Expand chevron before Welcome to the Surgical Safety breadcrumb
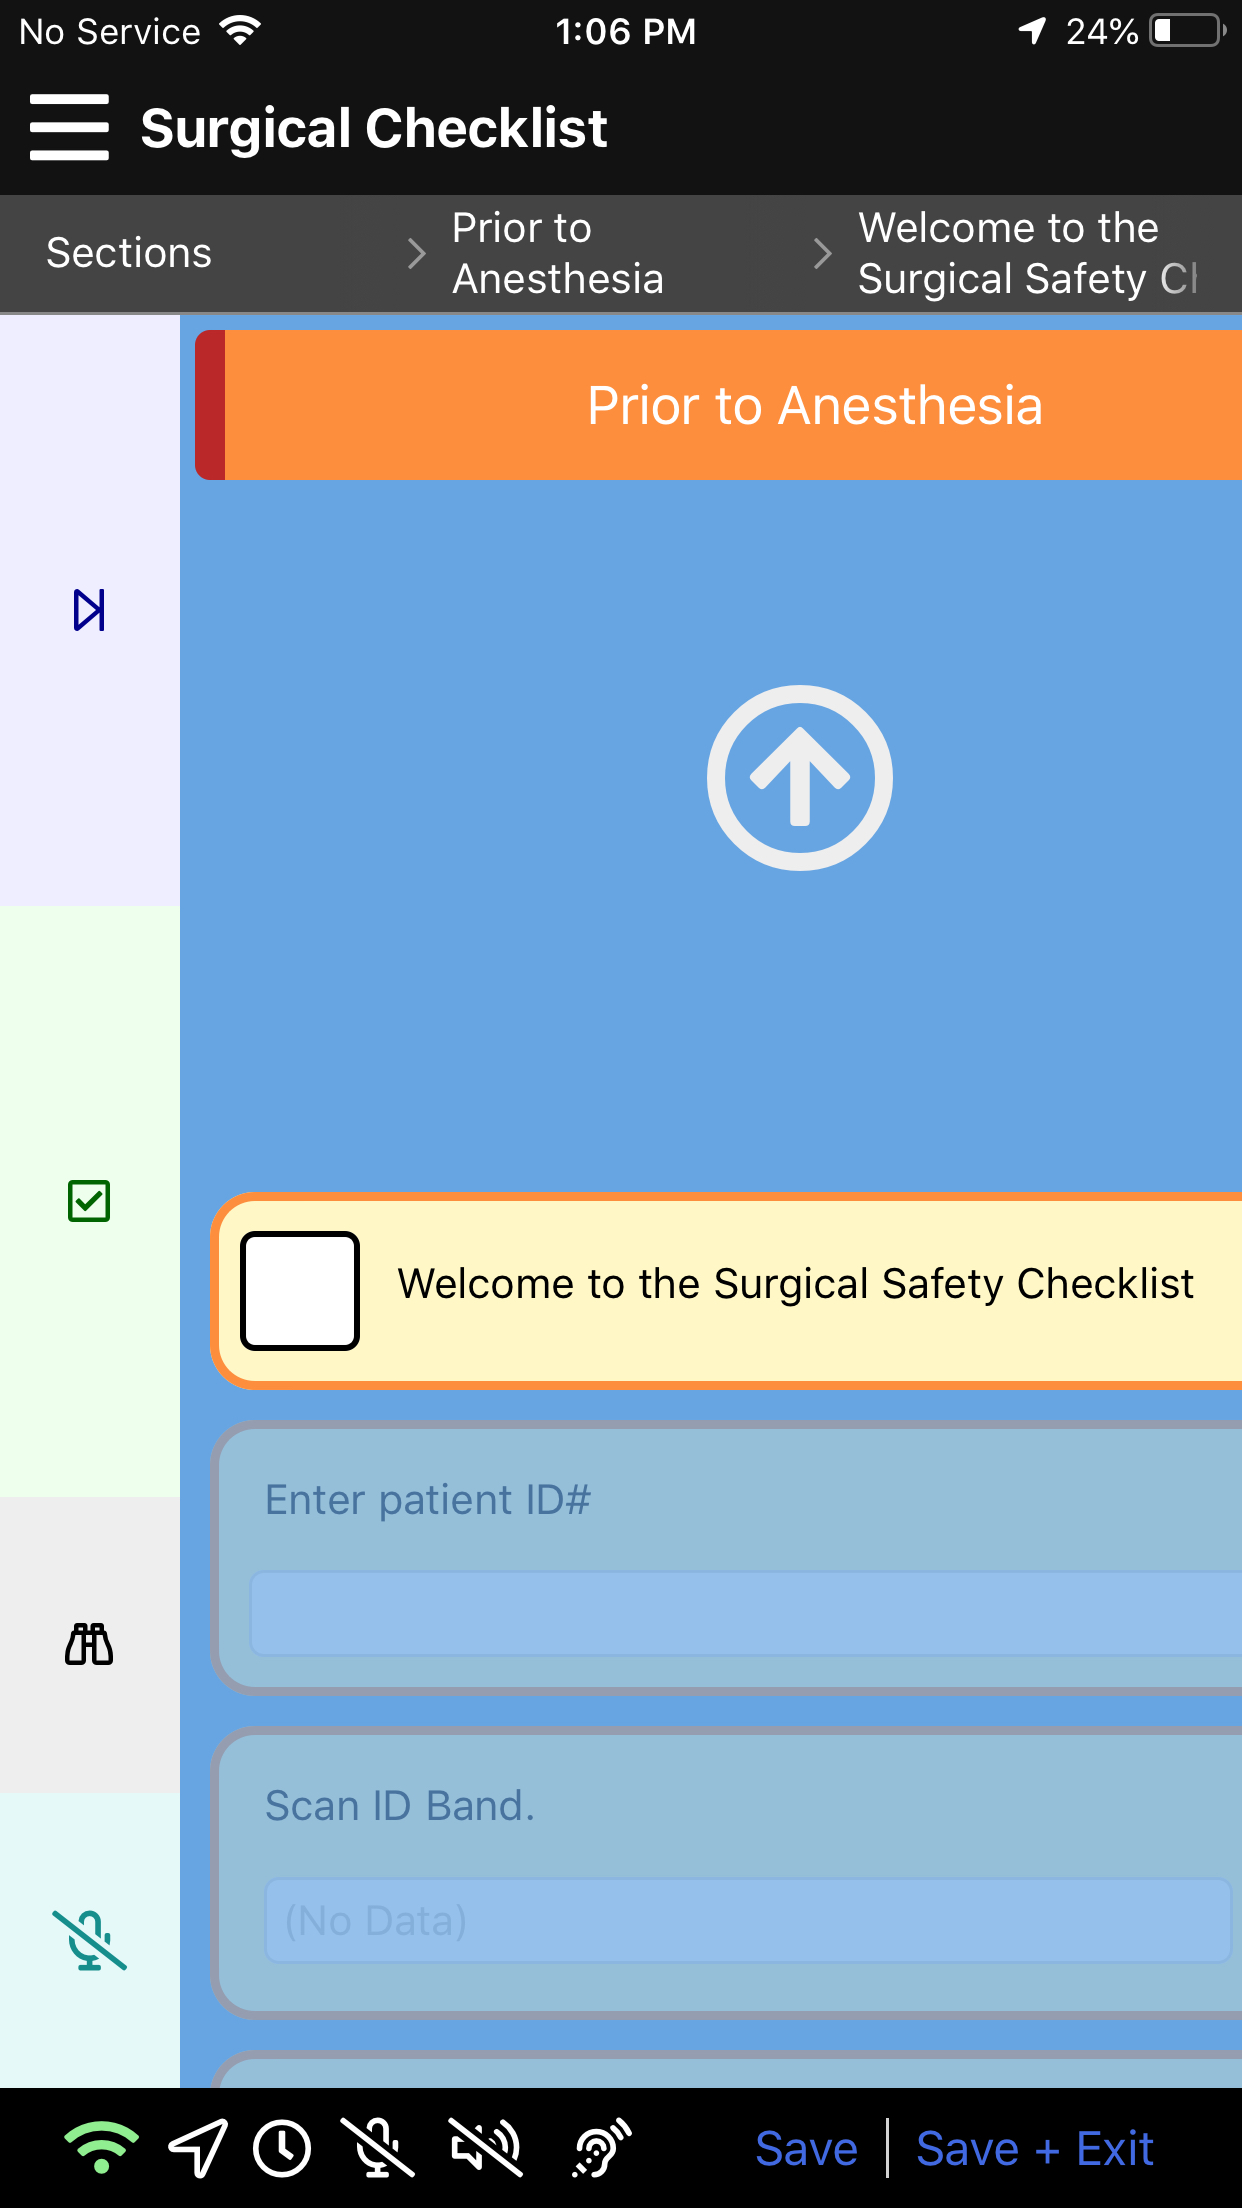The width and height of the screenshot is (1242, 2208). [822, 253]
